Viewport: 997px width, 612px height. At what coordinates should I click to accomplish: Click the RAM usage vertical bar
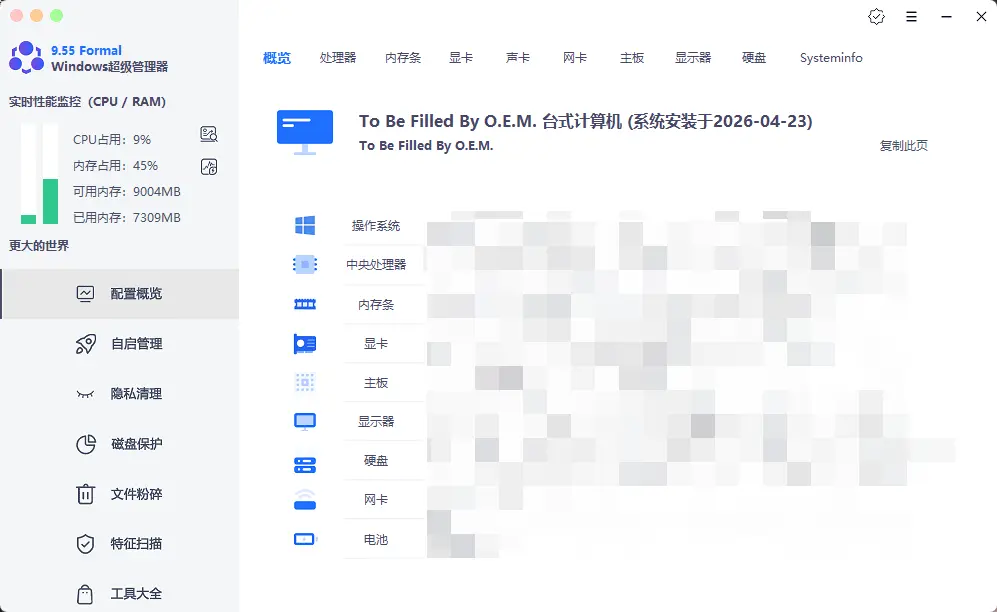coord(50,173)
